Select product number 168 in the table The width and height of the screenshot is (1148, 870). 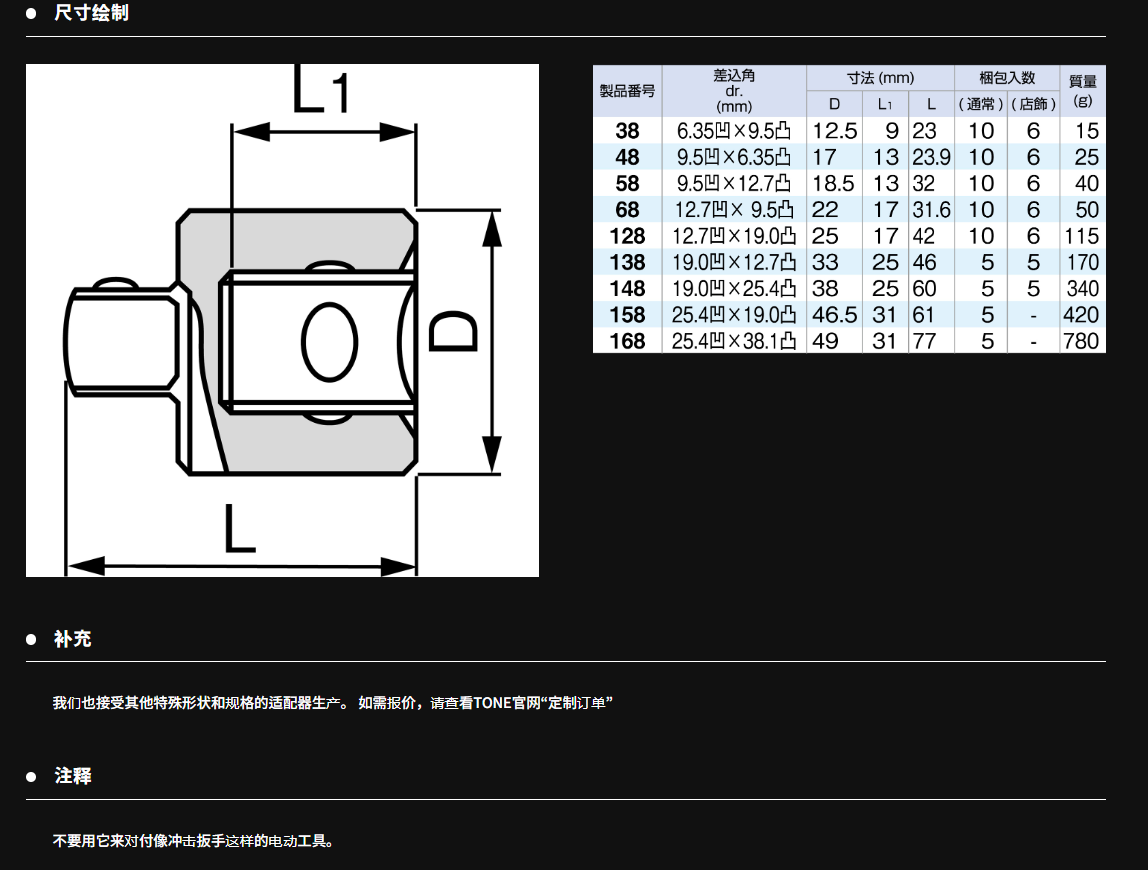[x=627, y=341]
